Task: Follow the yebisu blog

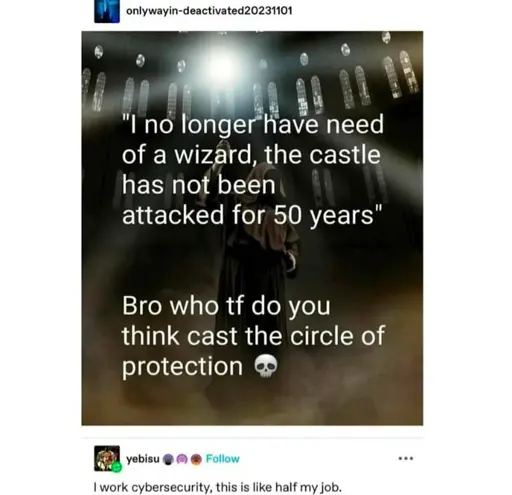Action: point(223,459)
